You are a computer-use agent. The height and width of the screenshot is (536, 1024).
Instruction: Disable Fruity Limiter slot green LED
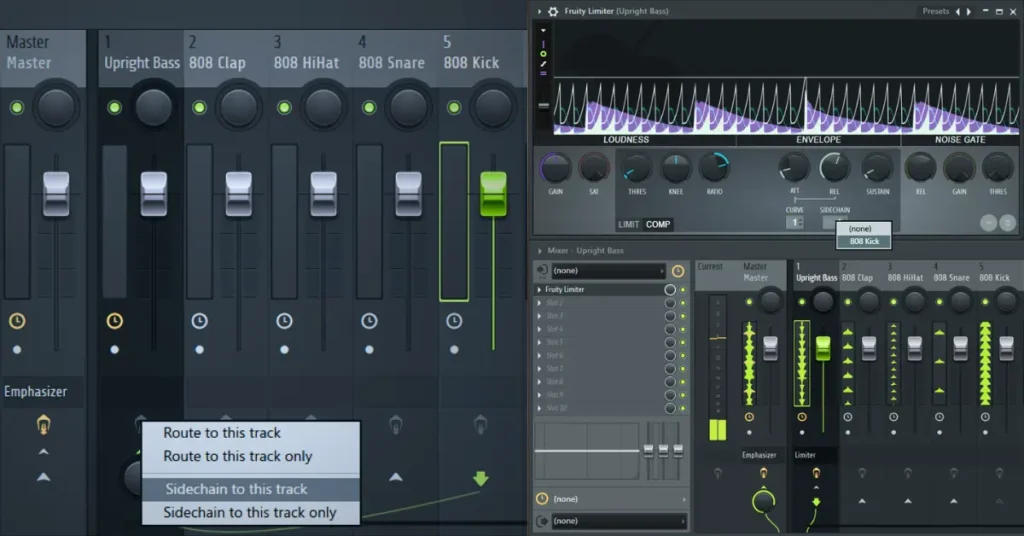[683, 289]
